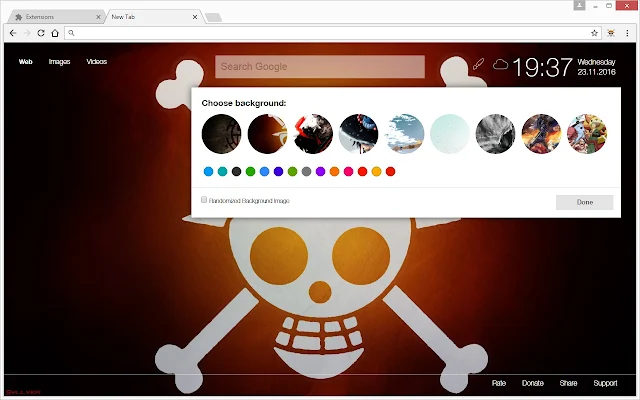Screen dimensions: 640x400
Task: Enable Randomized Background Image checkbox
Action: (x=204, y=200)
